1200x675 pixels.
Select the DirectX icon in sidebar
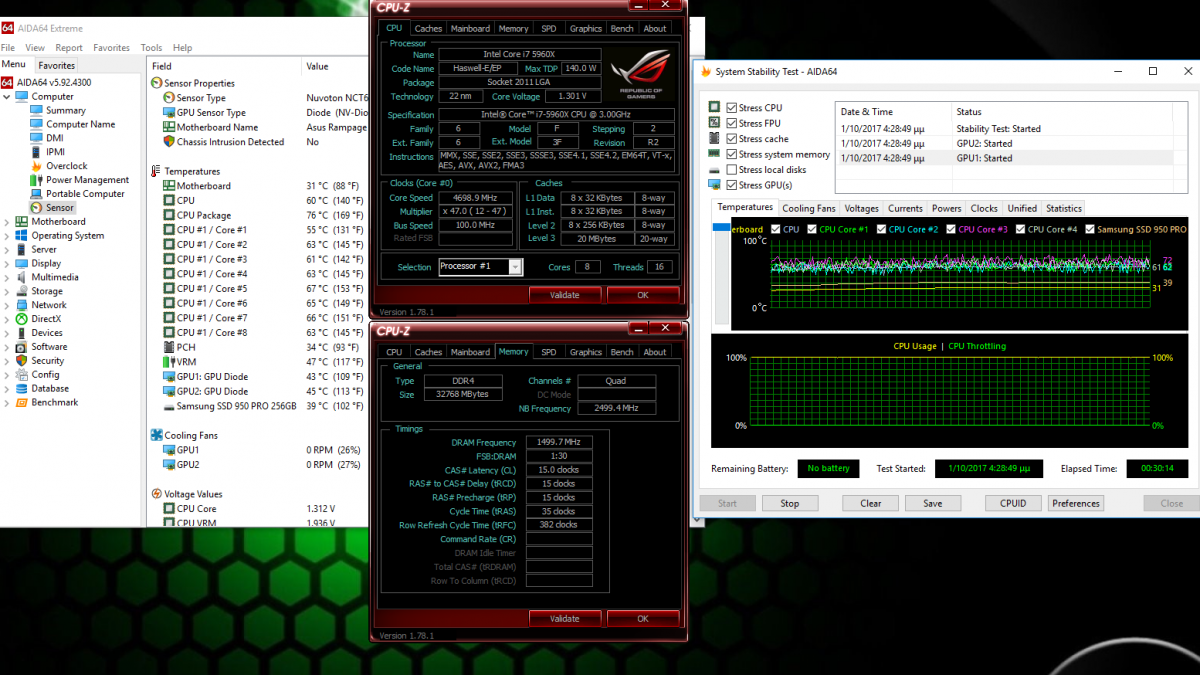(21, 319)
